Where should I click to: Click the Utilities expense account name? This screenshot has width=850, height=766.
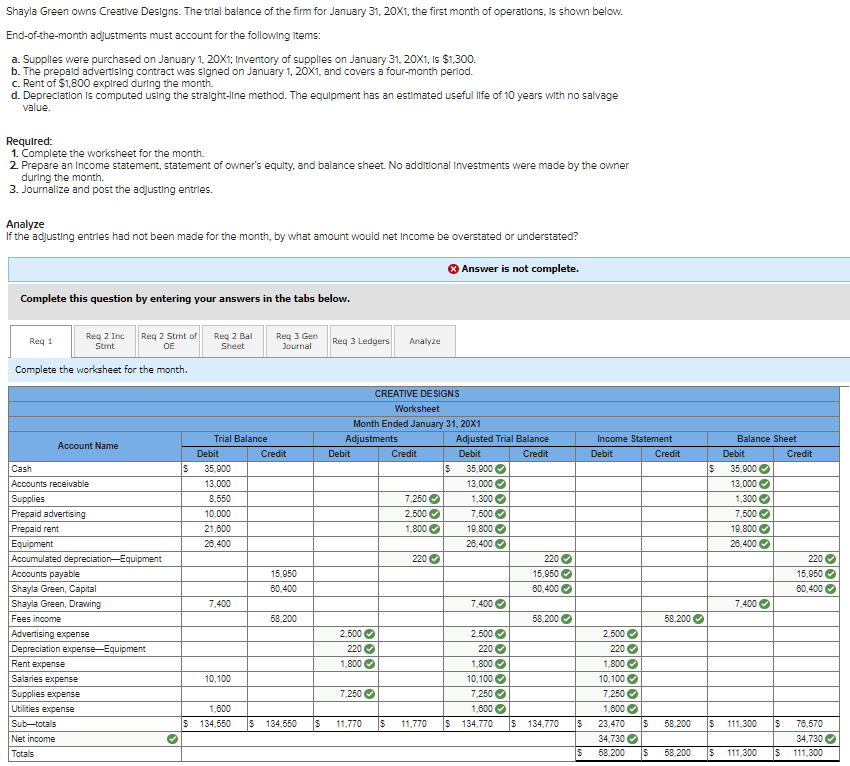(43, 709)
